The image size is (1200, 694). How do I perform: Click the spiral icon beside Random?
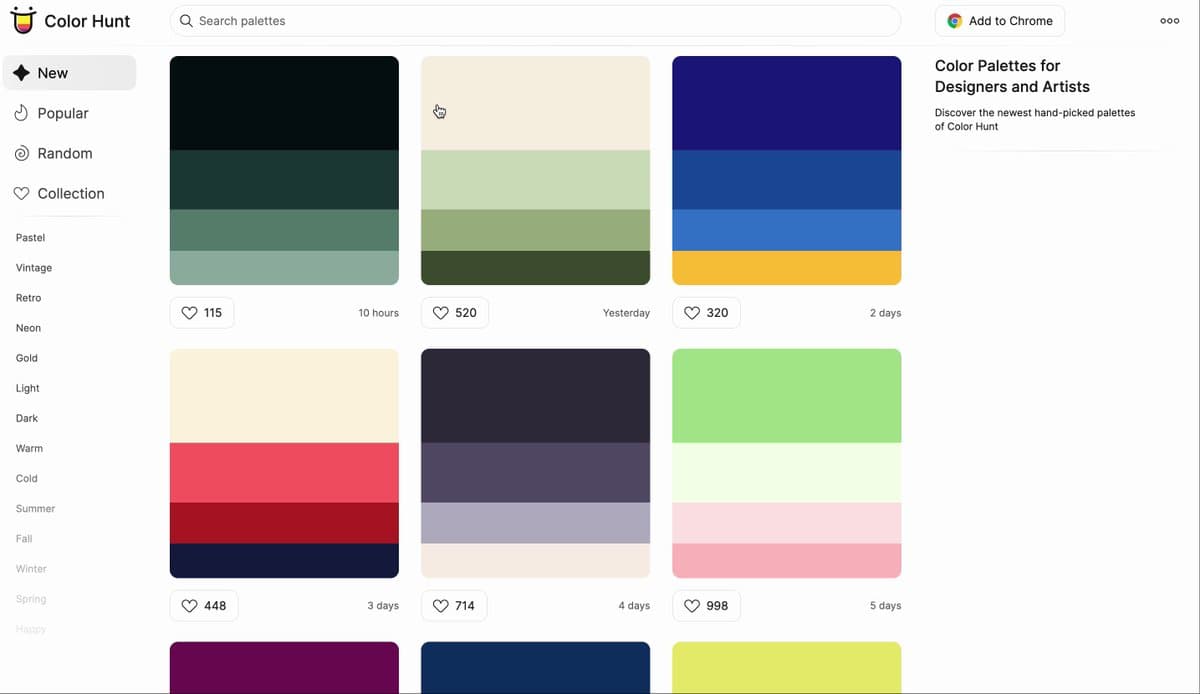pyautogui.click(x=21, y=153)
